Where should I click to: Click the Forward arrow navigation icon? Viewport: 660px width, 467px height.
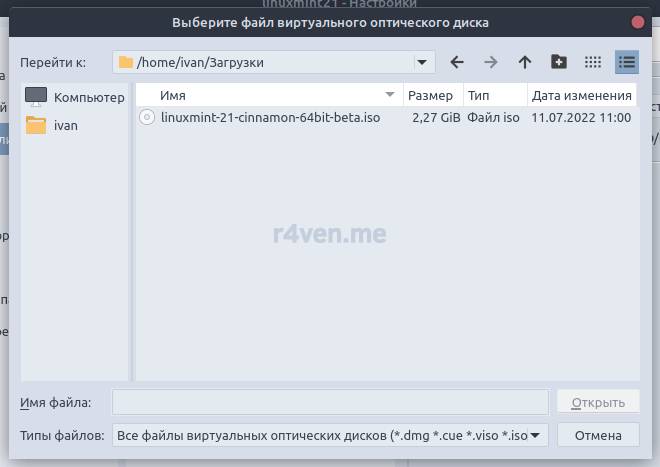(491, 62)
